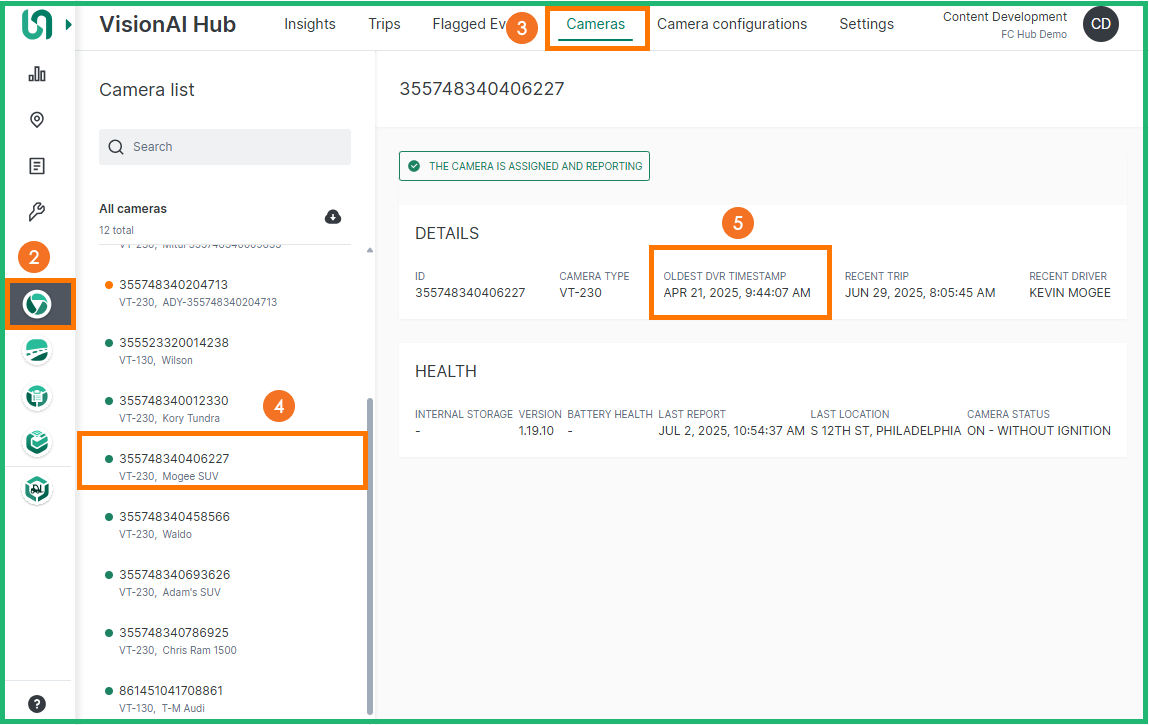This screenshot has width=1149, height=725.
Task: Open the document reports sidebar icon
Action: (37, 166)
